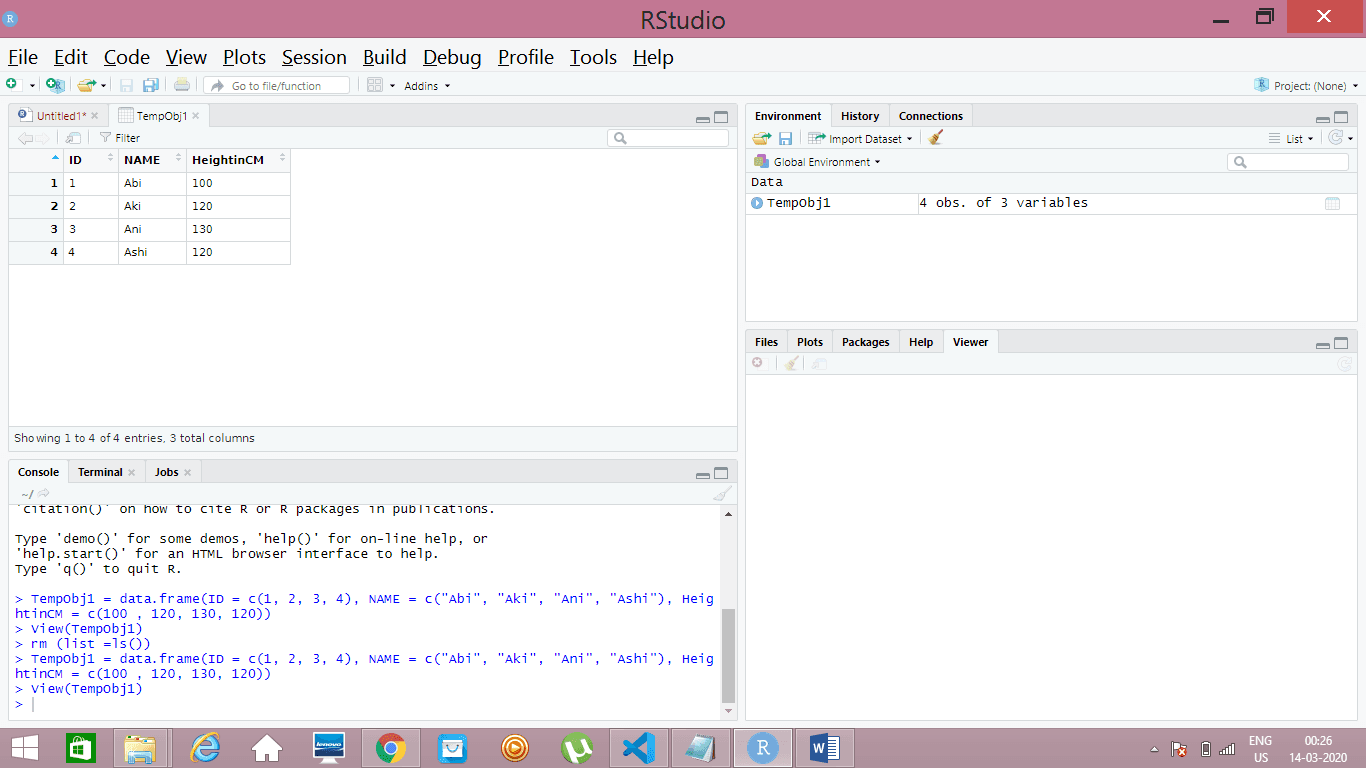Image resolution: width=1366 pixels, height=768 pixels.
Task: Click the clear console broom icon
Action: click(722, 494)
